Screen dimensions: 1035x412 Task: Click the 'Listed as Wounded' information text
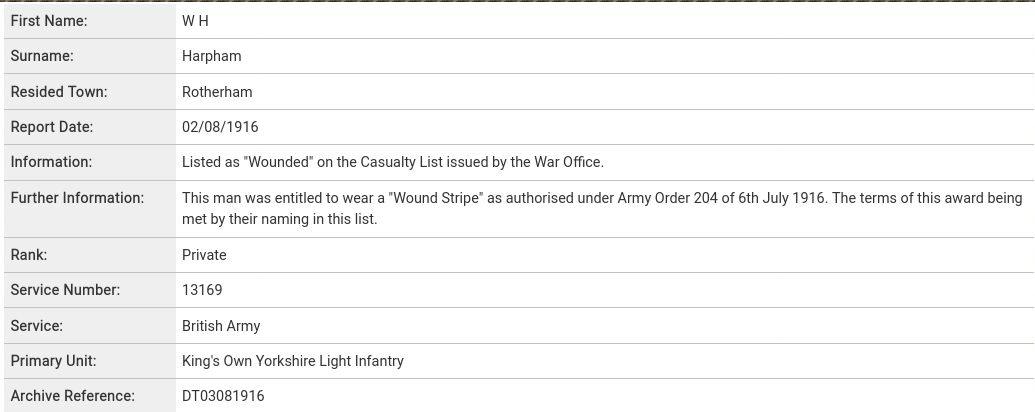(393, 162)
